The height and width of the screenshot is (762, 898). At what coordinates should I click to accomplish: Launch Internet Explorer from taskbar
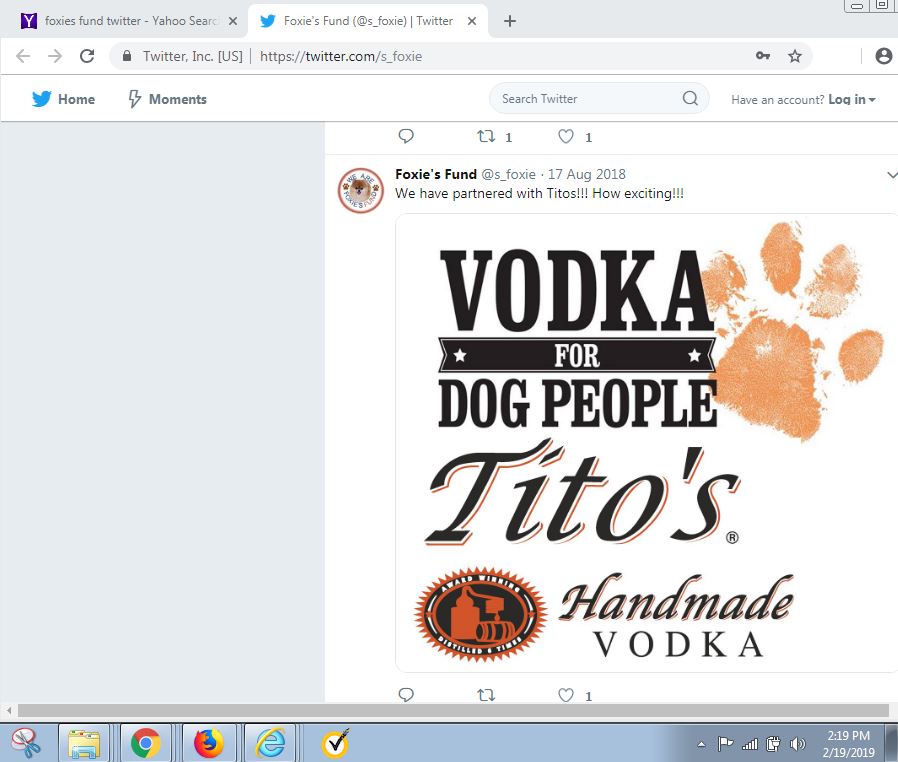pyautogui.click(x=270, y=743)
